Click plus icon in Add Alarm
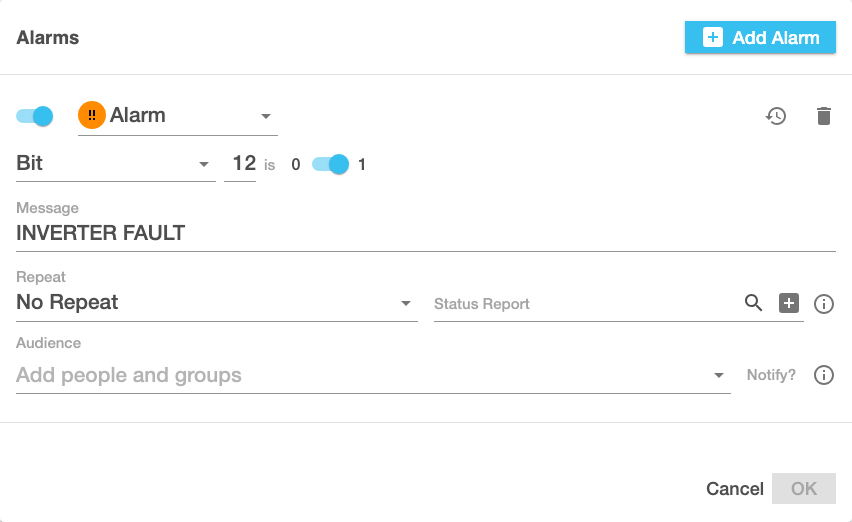The height and width of the screenshot is (522, 852). point(712,38)
